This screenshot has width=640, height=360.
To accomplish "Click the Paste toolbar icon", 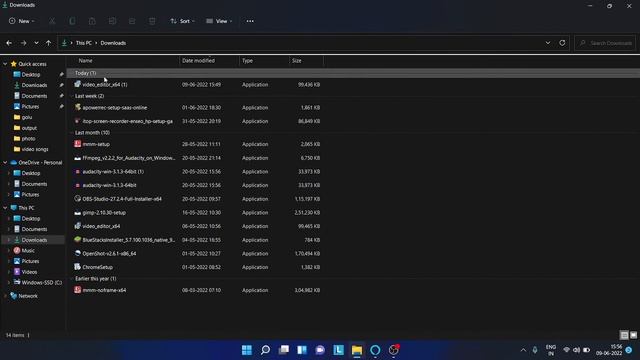I will 92,21.
